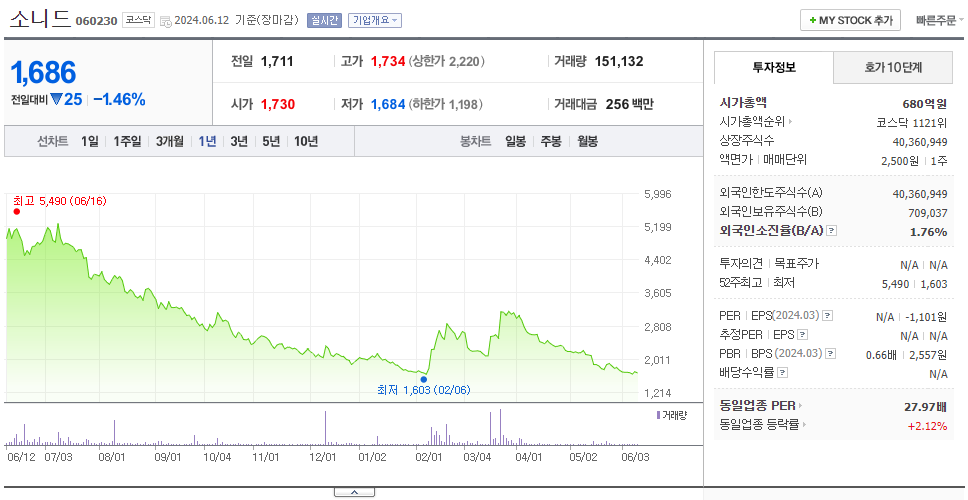Select the 일봉 candle chart

(515, 141)
